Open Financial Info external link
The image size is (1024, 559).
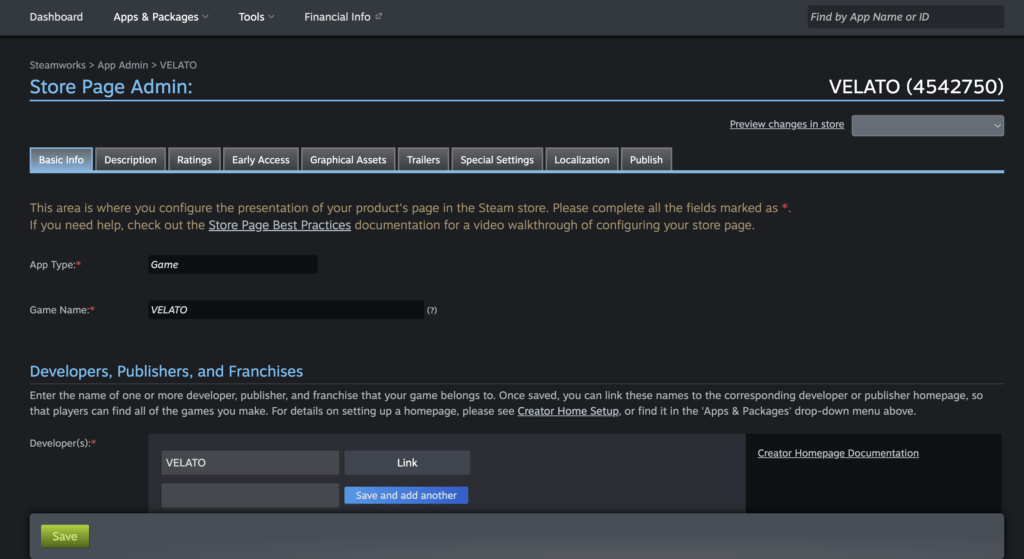click(x=343, y=17)
